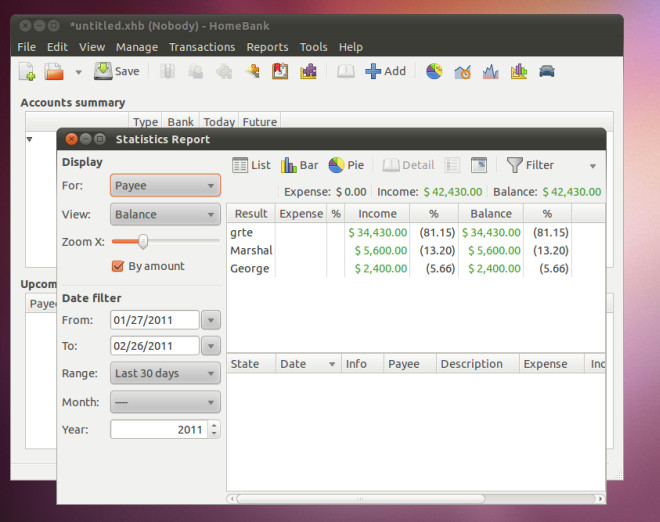The width and height of the screenshot is (660, 522).
Task: Click the Show transactions book icon
Action: coord(346,71)
